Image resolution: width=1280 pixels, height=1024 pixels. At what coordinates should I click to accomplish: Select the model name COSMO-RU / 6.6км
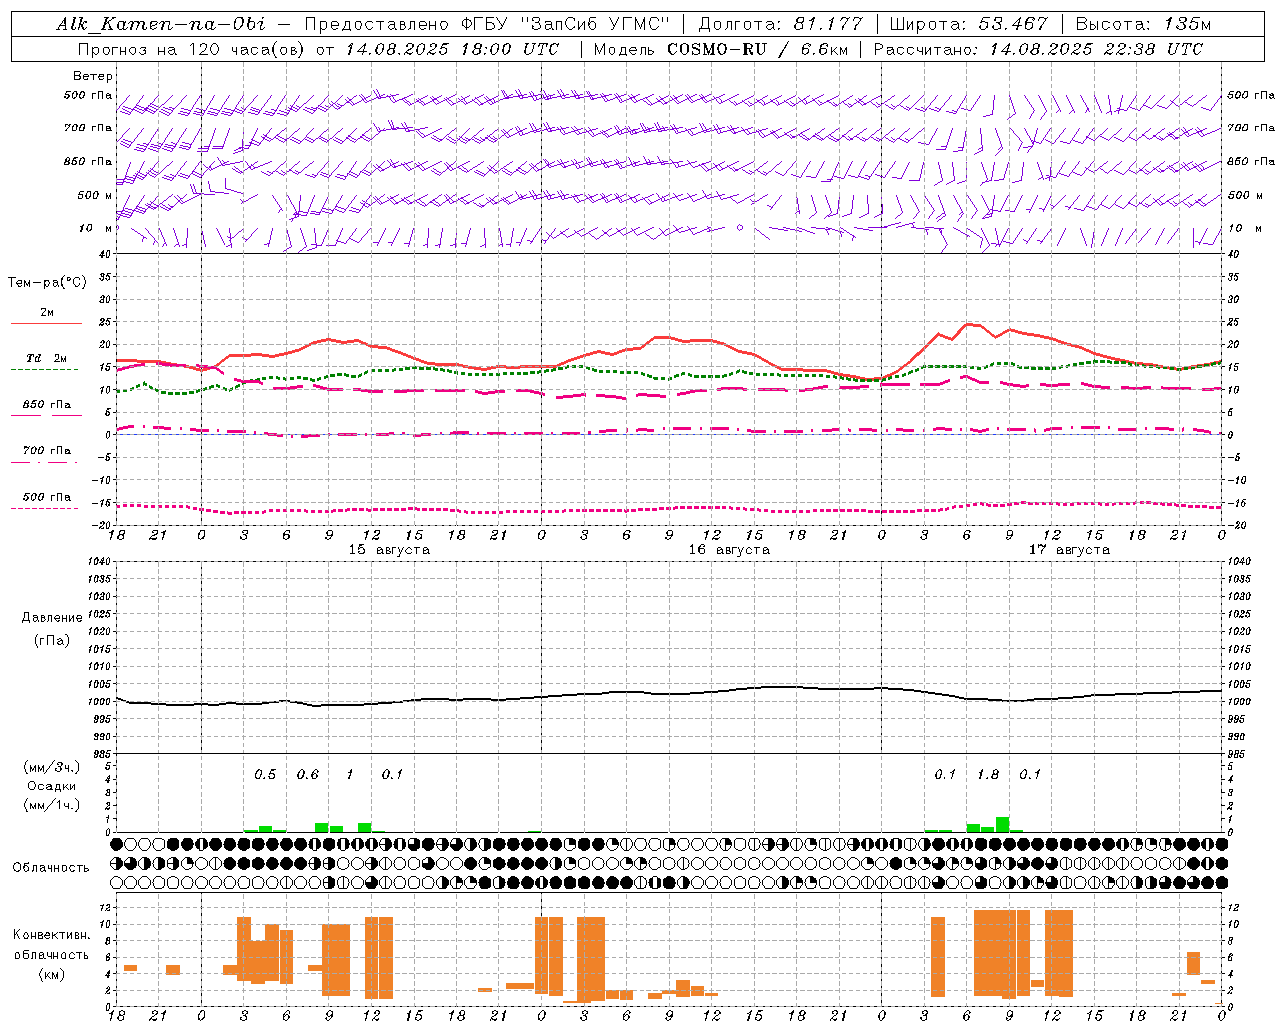[x=757, y=49]
